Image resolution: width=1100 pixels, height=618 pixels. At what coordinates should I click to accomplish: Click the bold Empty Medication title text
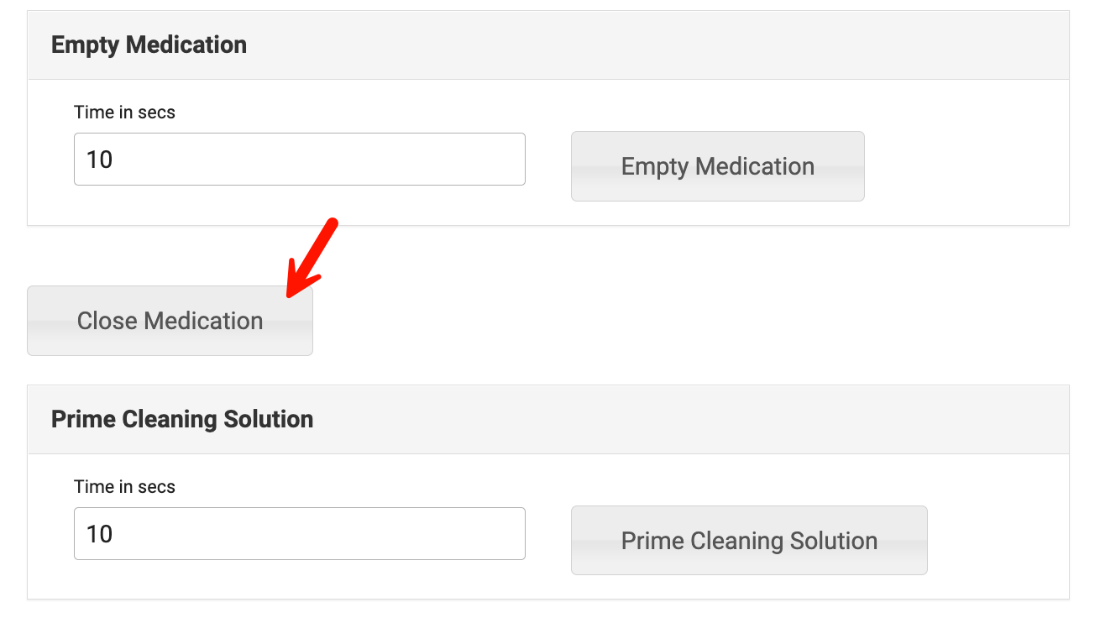[149, 45]
